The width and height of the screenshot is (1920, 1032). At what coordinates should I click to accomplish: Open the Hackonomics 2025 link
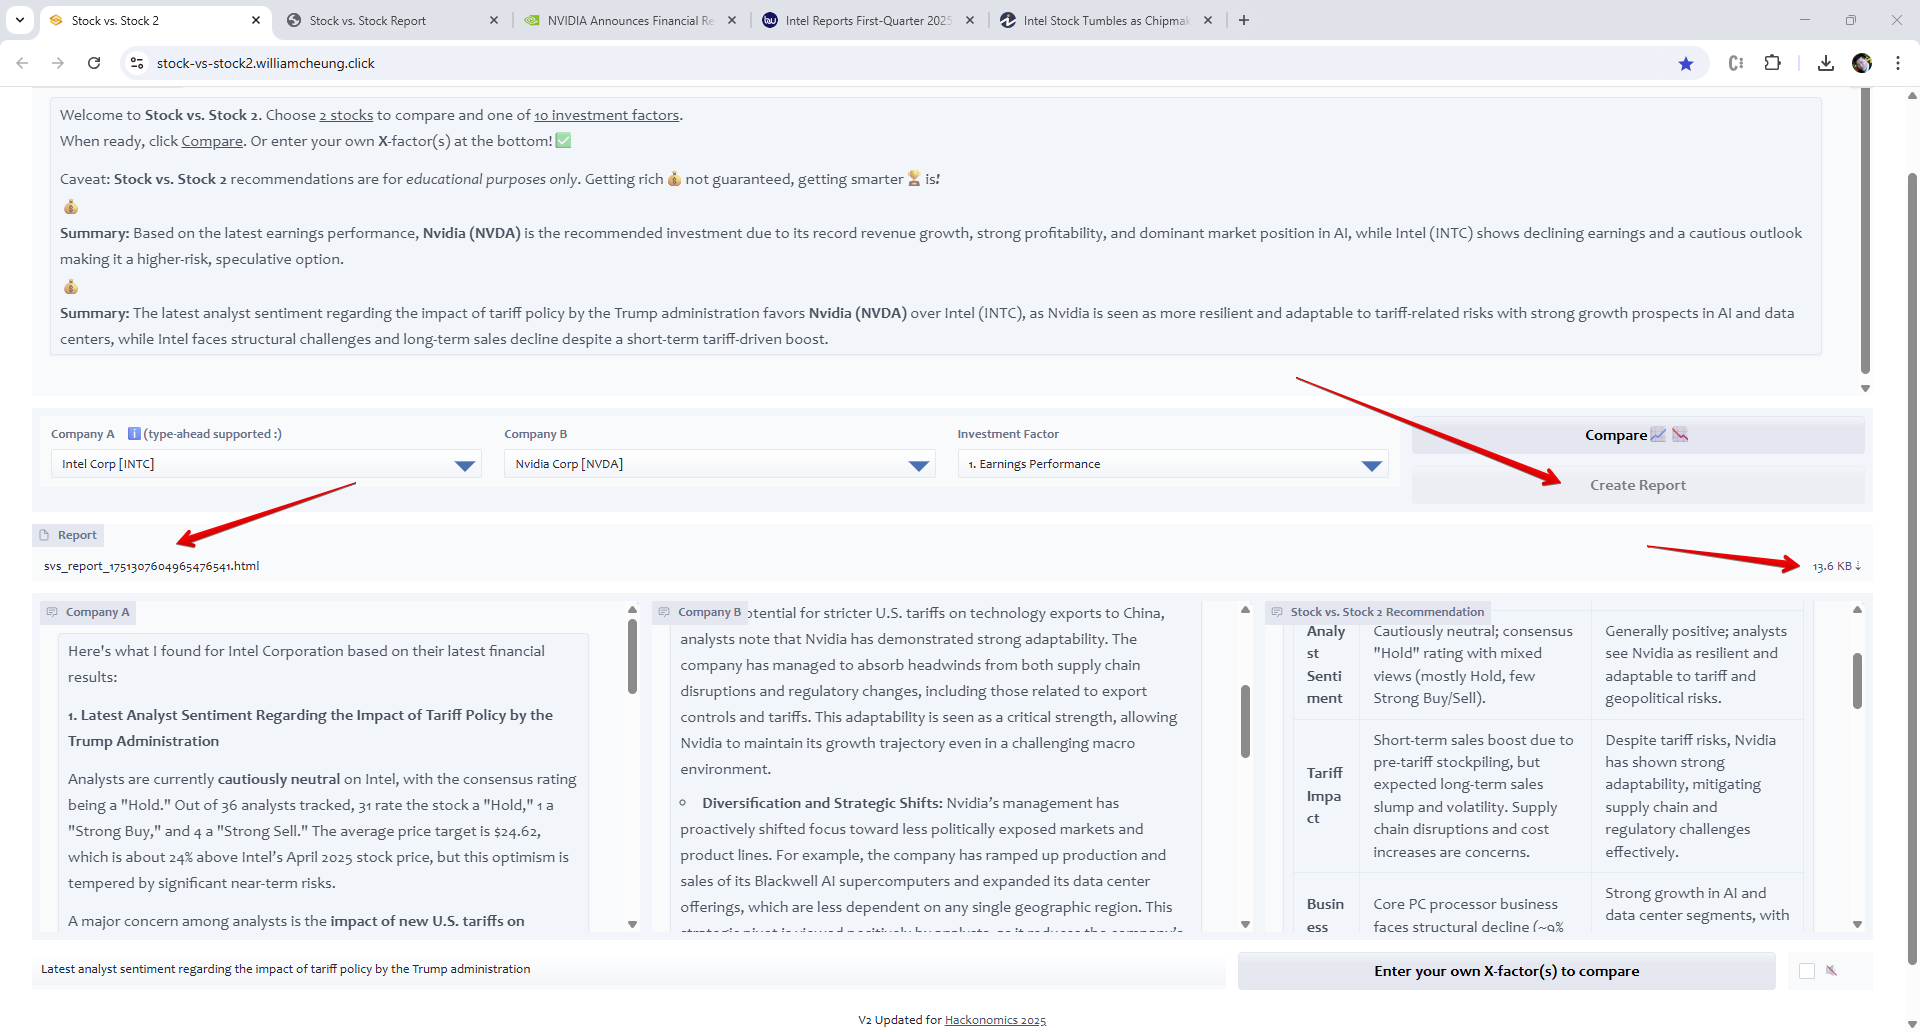pyautogui.click(x=995, y=1020)
